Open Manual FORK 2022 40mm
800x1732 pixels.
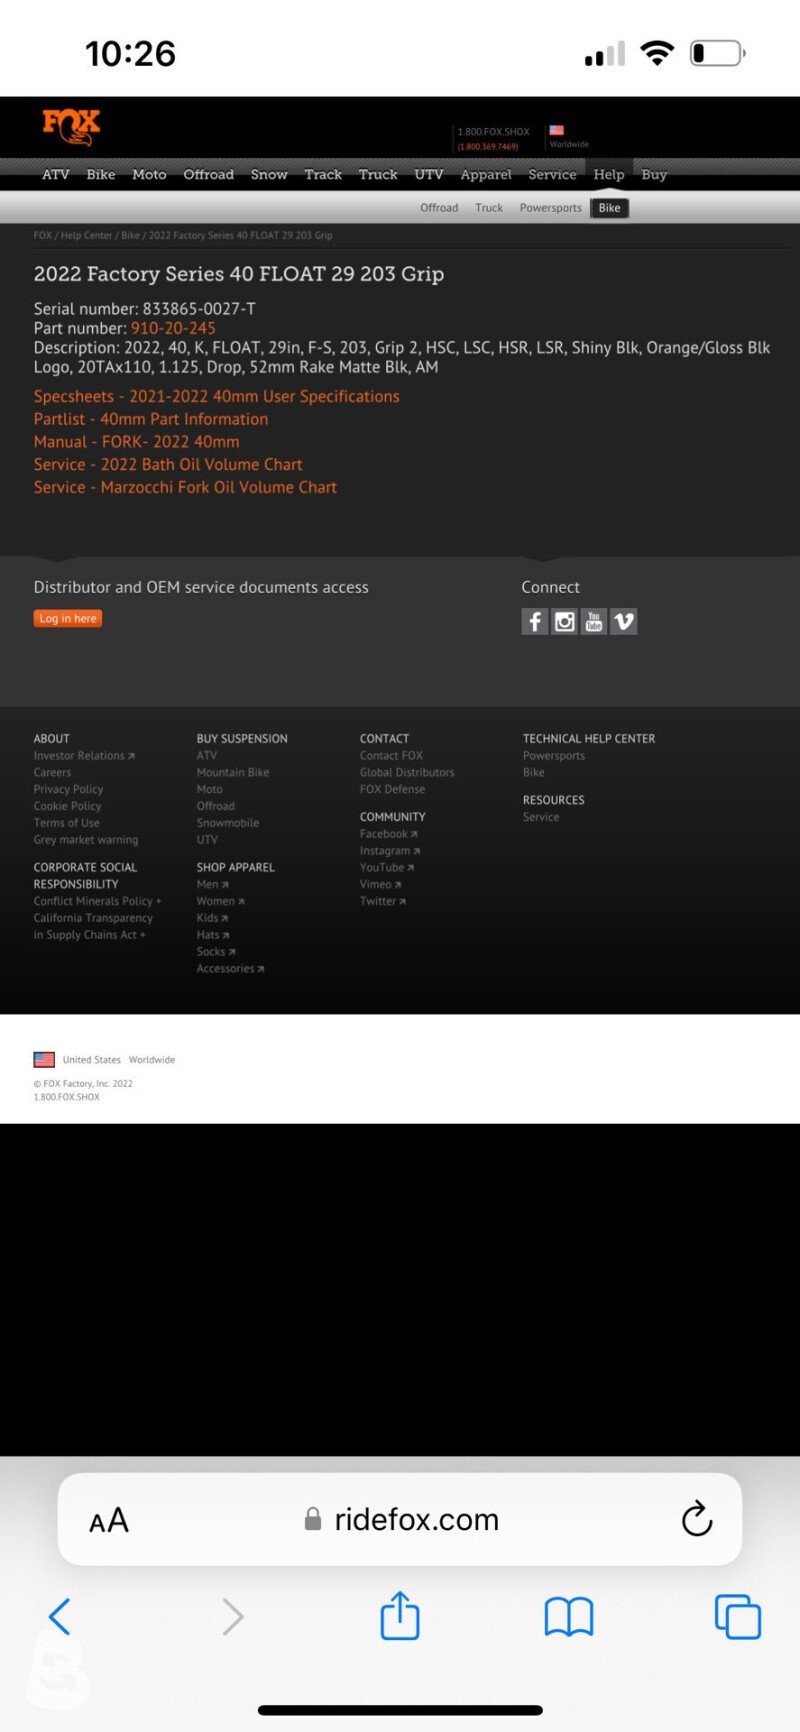(x=136, y=442)
